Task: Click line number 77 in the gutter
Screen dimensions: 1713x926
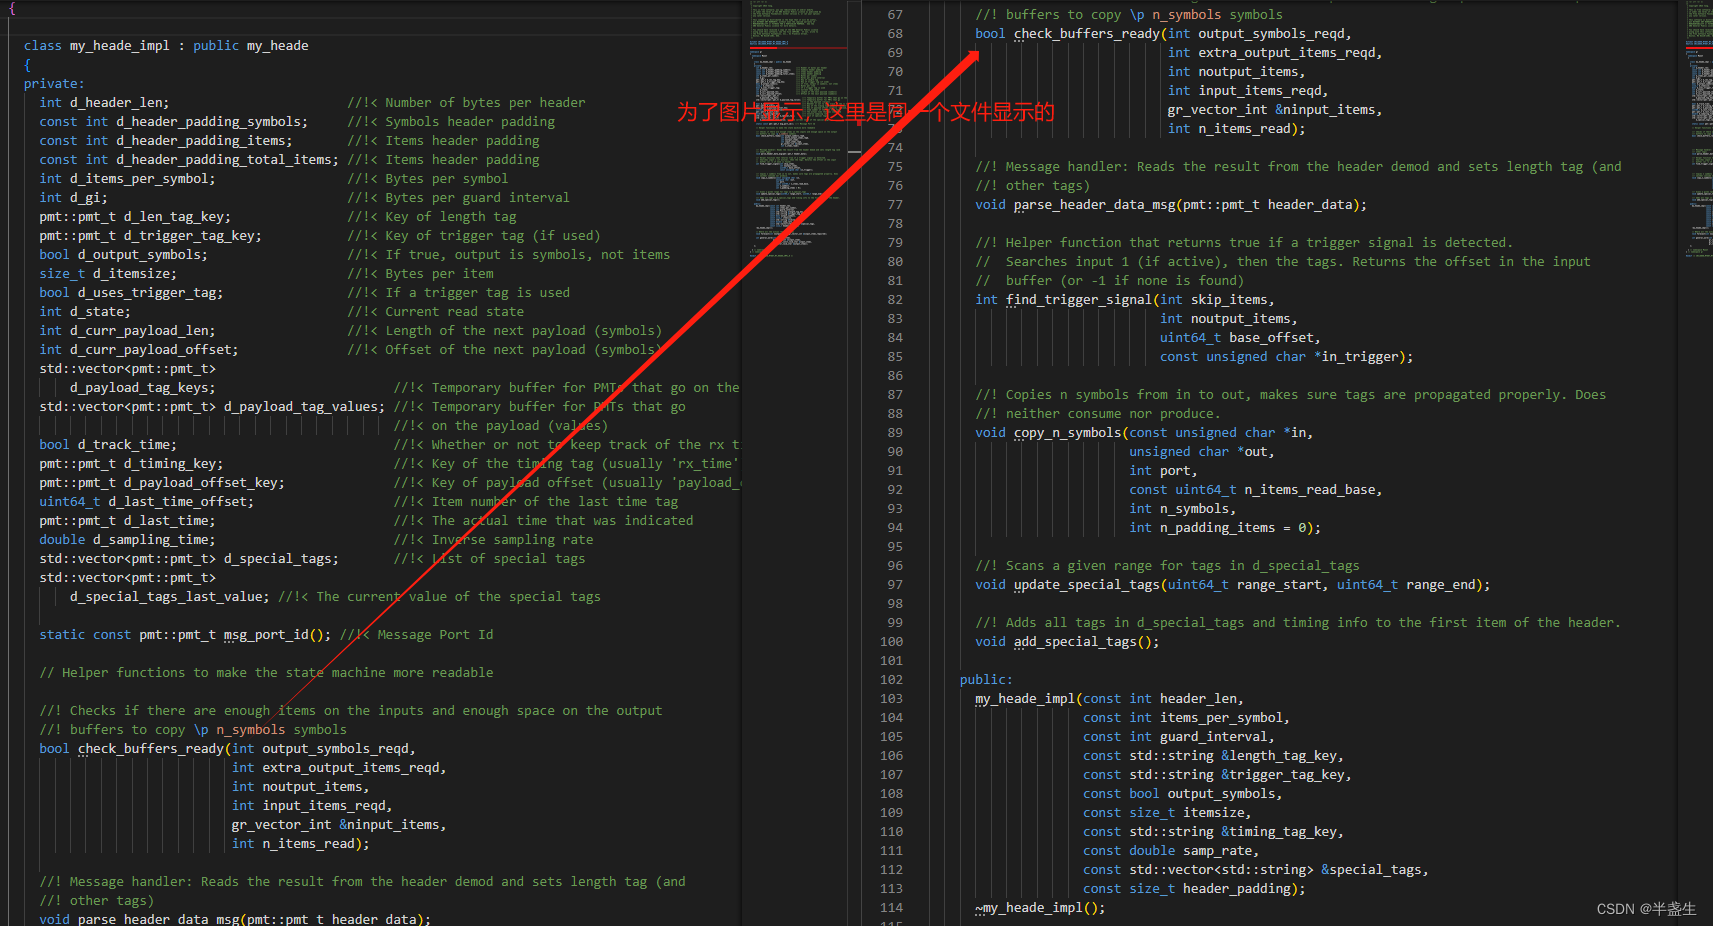Action: point(895,205)
